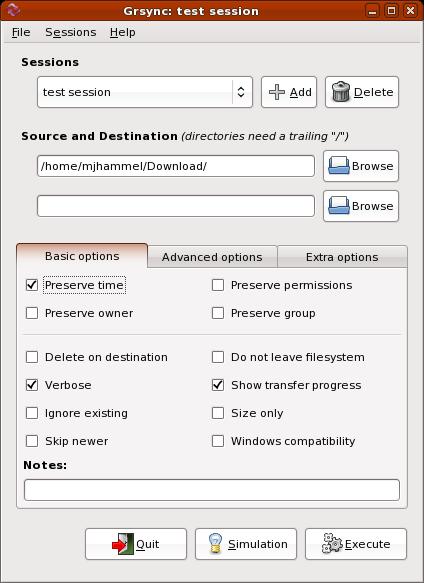The width and height of the screenshot is (424, 583).
Task: Open the test session dropdown list
Action: [x=145, y=92]
